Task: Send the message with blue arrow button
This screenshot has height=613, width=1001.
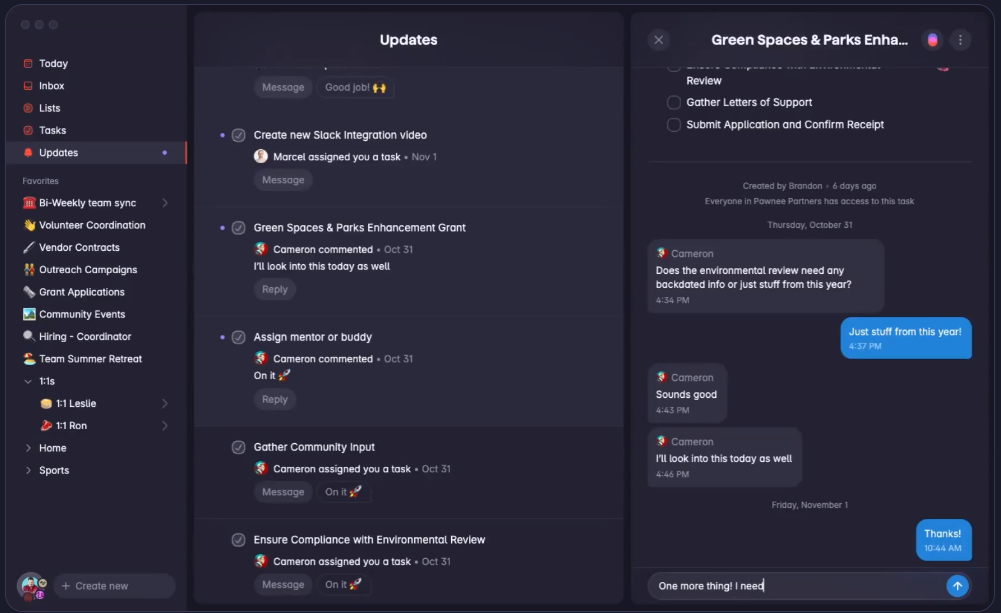Action: [957, 586]
